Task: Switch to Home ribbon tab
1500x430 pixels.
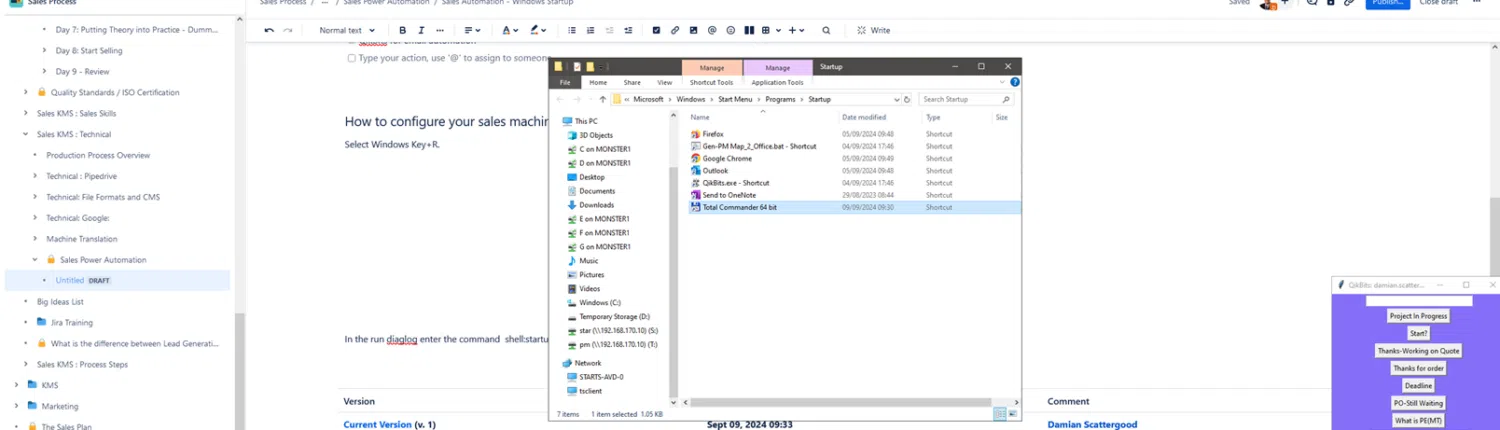Action: point(598,82)
